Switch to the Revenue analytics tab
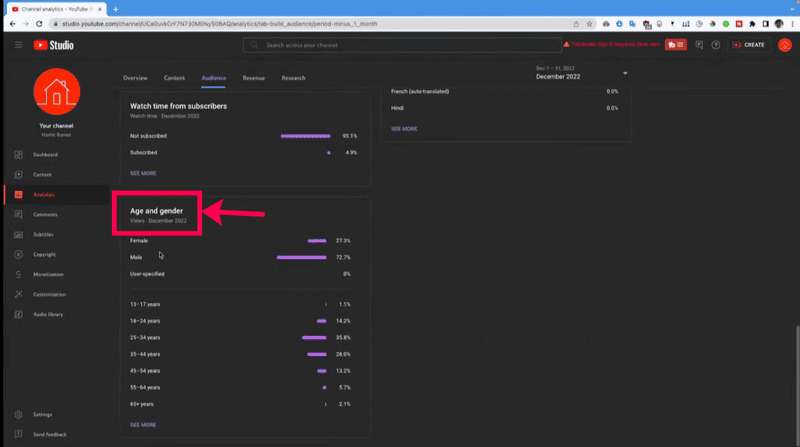This screenshot has height=447, width=800. [254, 78]
